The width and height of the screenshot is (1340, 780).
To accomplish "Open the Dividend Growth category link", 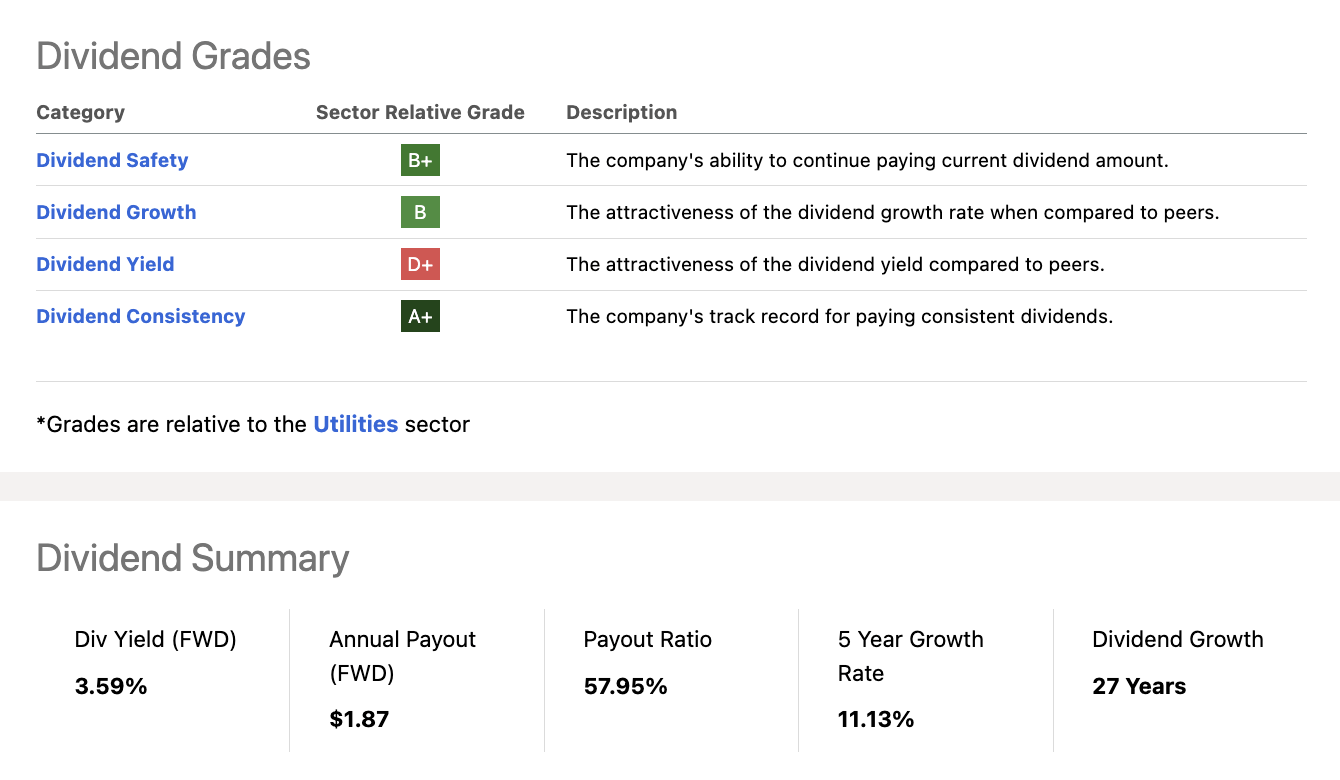I will click(x=116, y=212).
